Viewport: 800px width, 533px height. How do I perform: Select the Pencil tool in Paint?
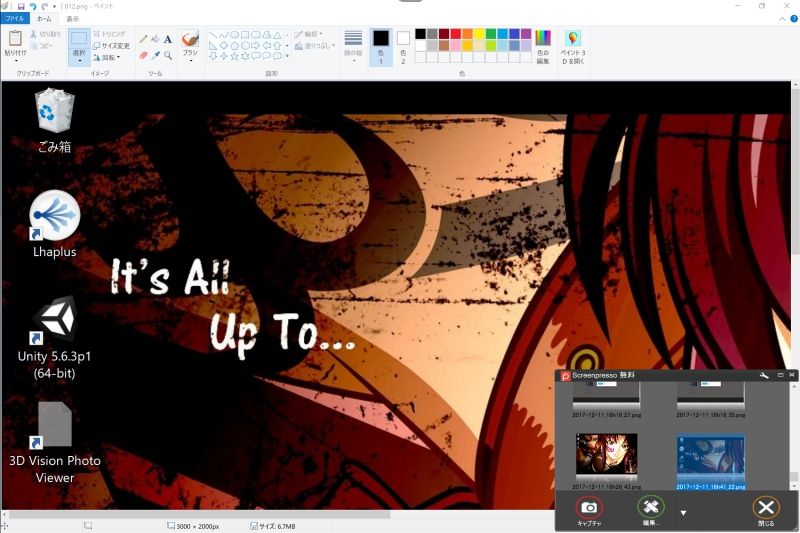(143, 39)
